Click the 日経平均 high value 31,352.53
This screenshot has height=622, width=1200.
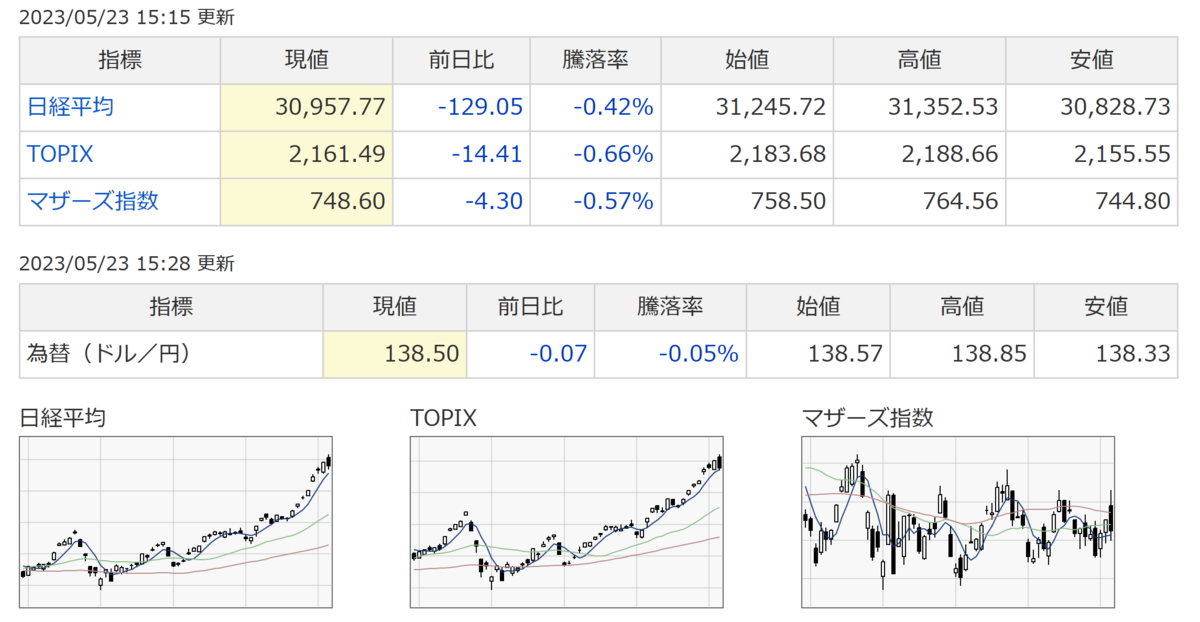tap(942, 107)
